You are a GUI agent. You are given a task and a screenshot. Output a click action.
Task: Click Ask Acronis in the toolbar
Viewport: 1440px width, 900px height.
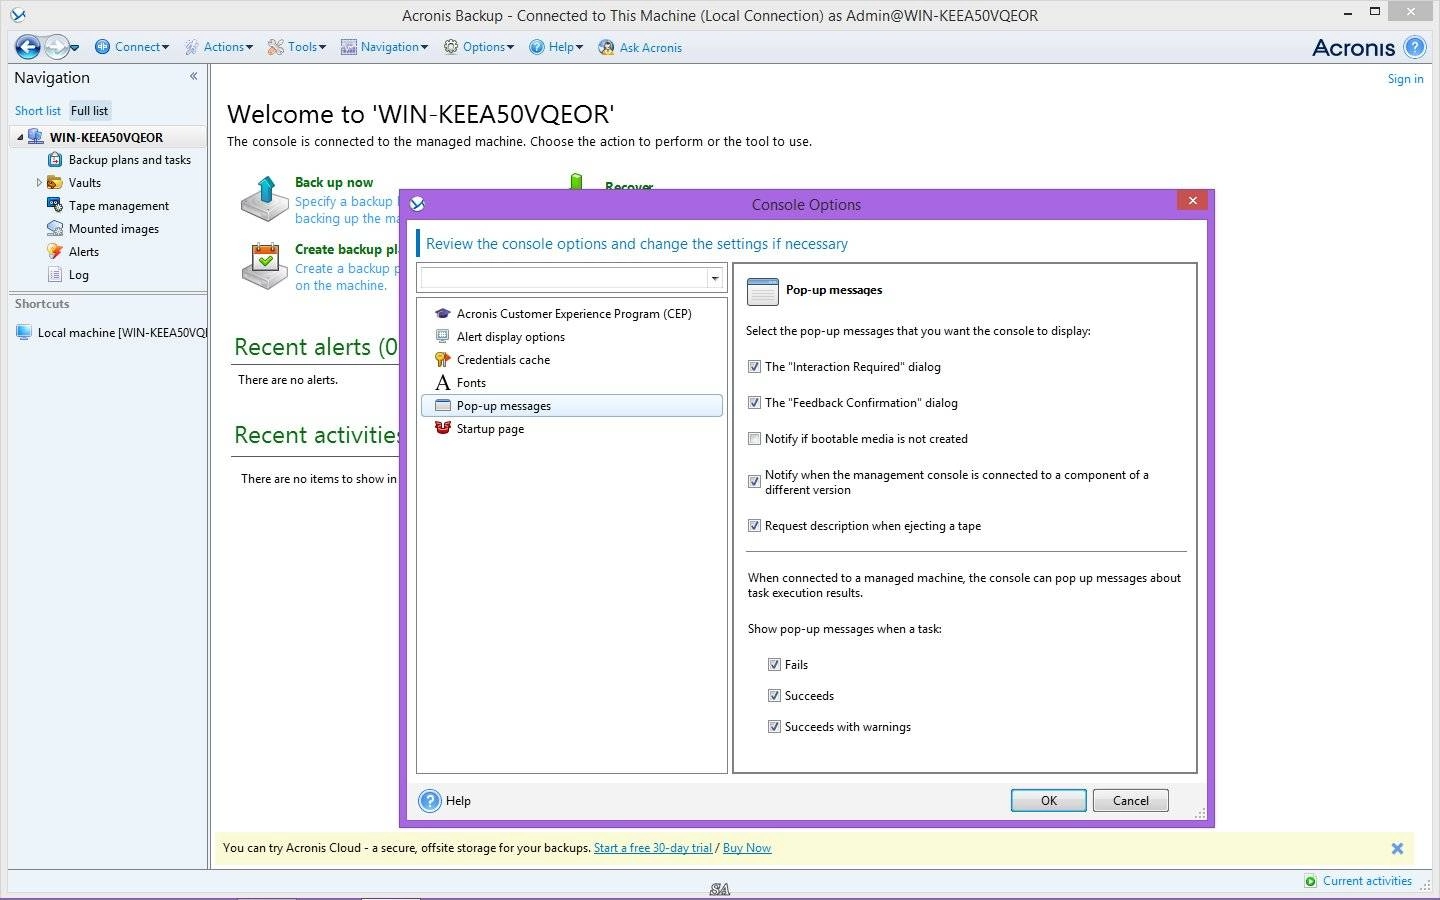(x=640, y=47)
